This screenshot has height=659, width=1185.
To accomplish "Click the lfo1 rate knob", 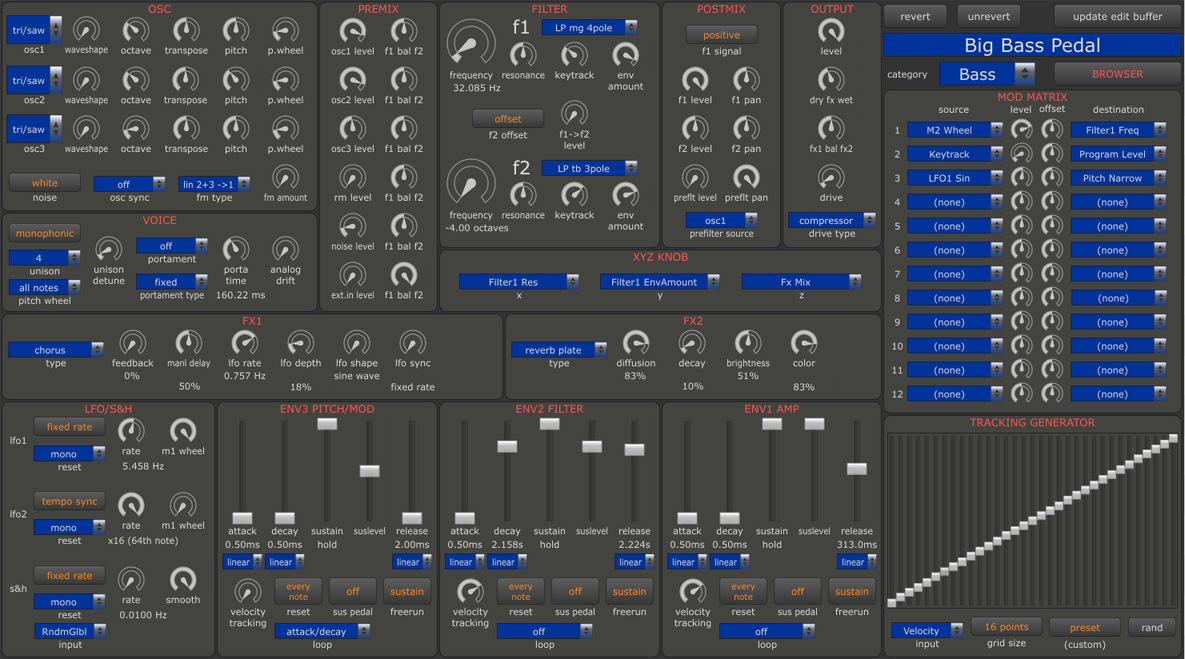I will pos(131,431).
